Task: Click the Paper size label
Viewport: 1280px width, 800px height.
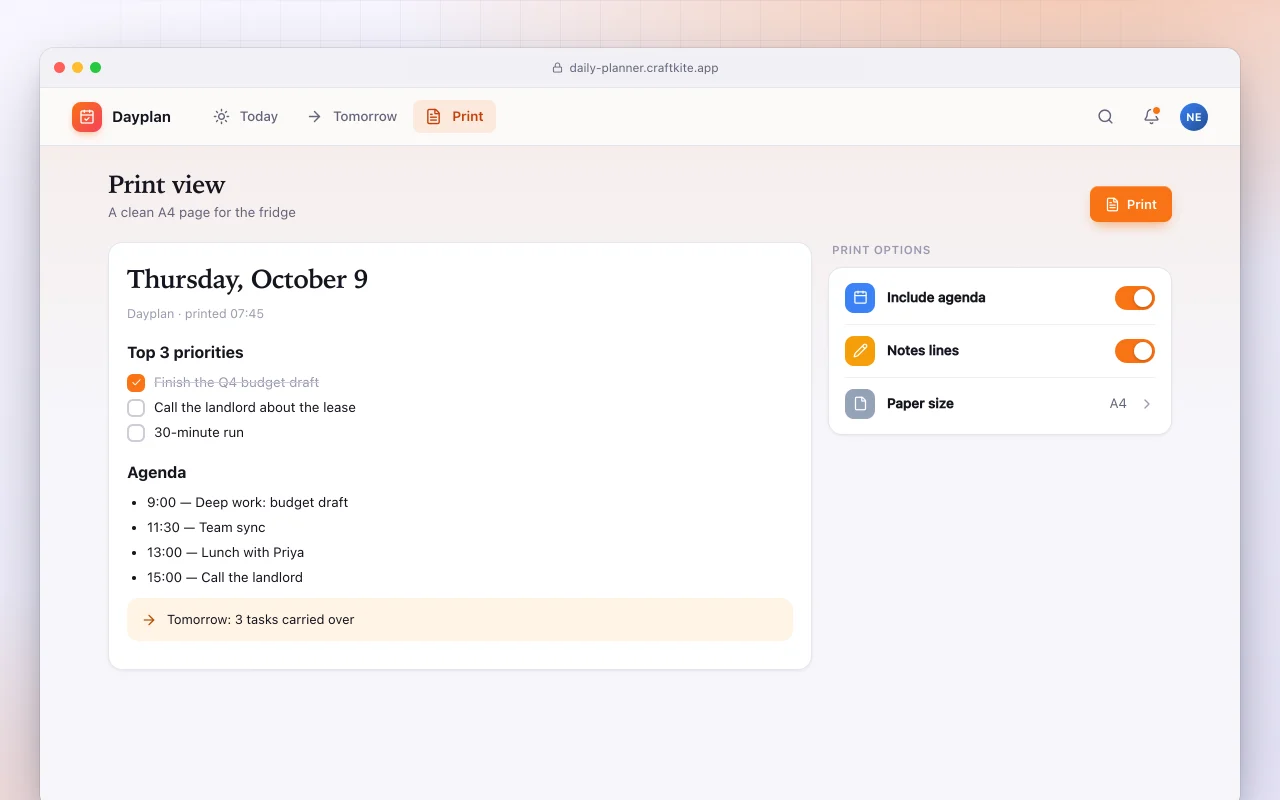Action: tap(920, 404)
